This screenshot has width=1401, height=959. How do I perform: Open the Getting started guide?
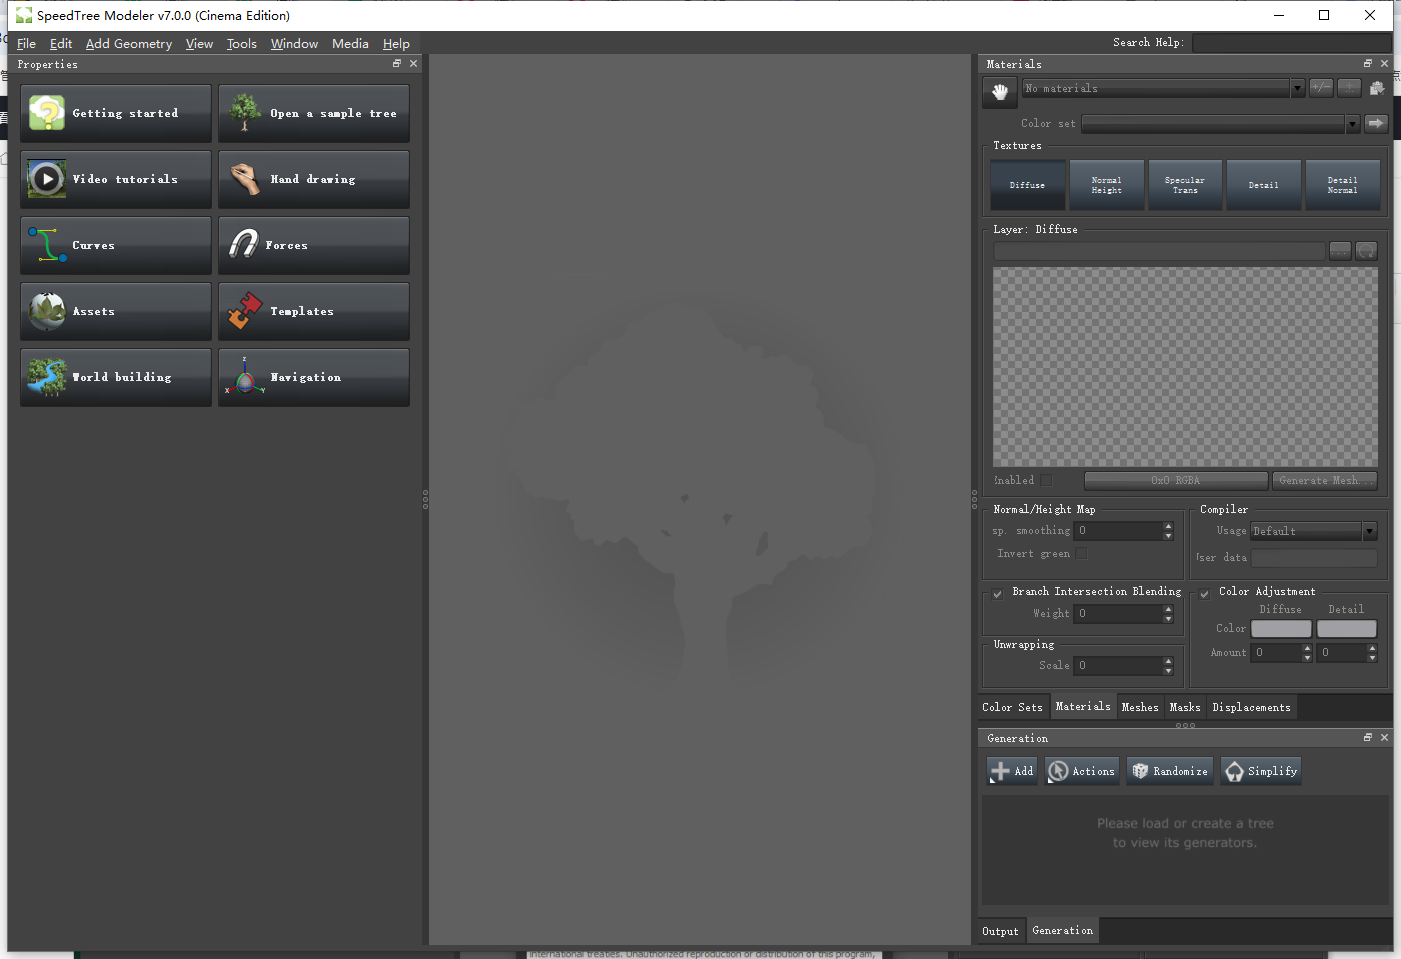[116, 113]
